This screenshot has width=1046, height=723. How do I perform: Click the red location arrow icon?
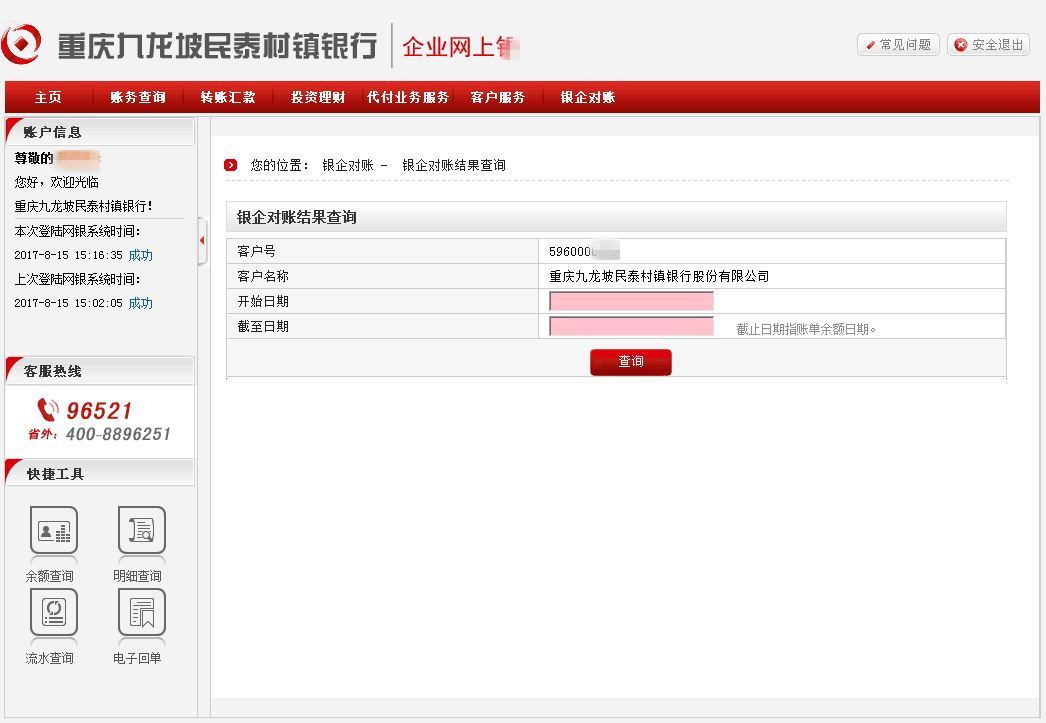tap(231, 165)
